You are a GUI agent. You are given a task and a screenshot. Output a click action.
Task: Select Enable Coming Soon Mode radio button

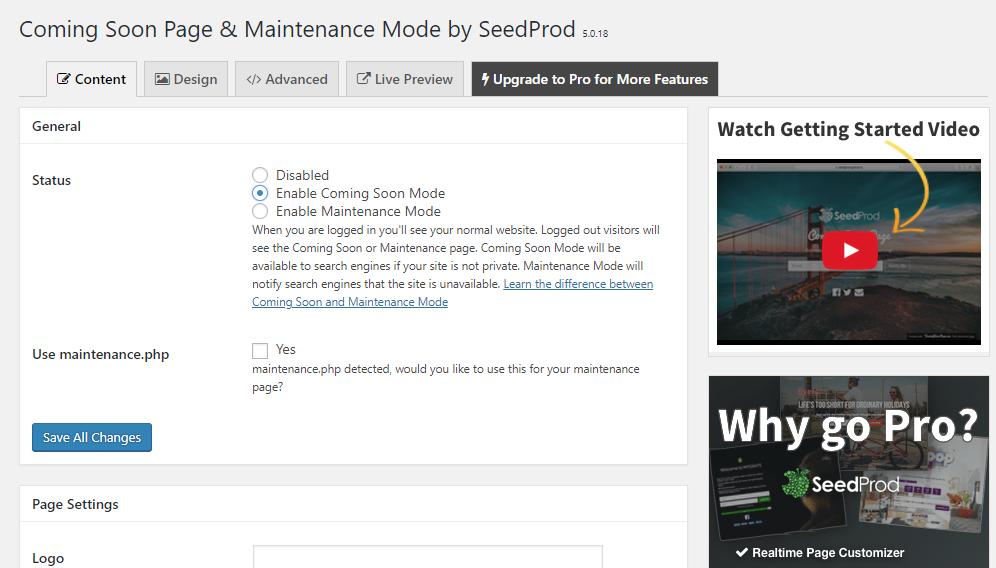point(260,193)
